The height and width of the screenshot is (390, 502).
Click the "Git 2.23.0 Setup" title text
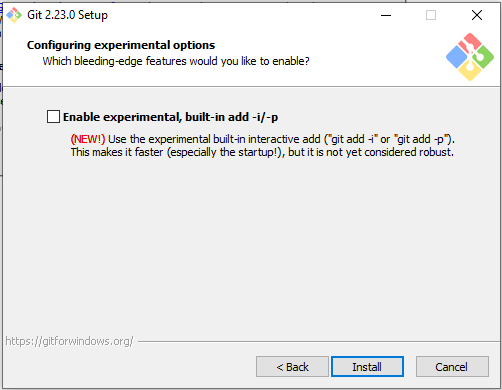(x=67, y=15)
